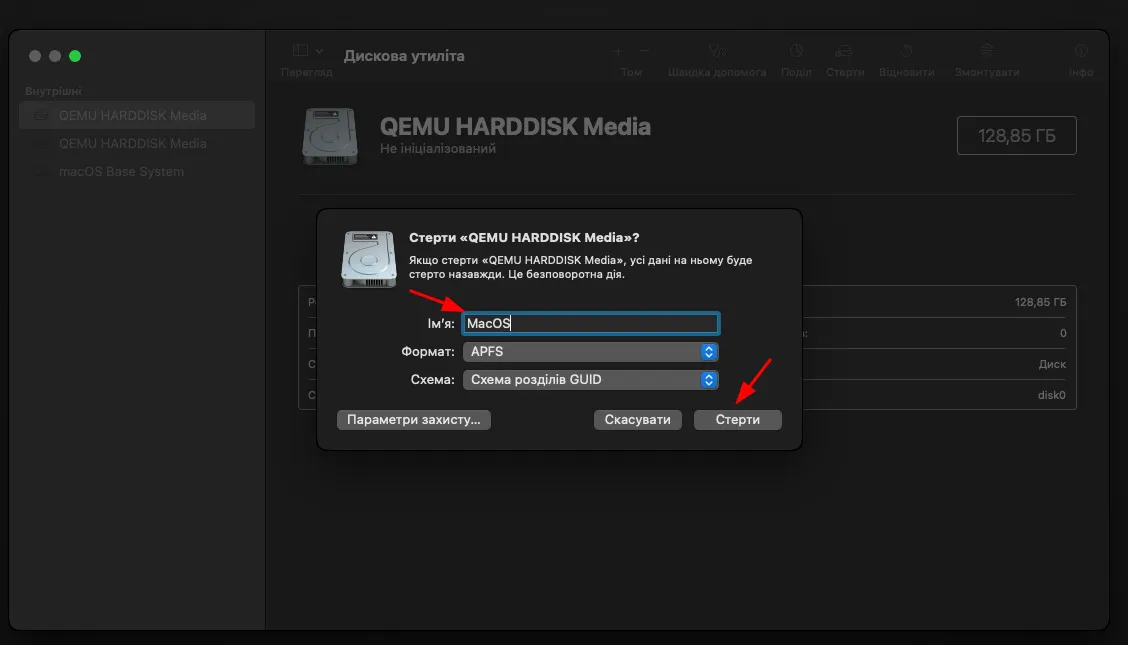1128x645 pixels.
Task: Click the green zoom window button
Action: (75, 56)
